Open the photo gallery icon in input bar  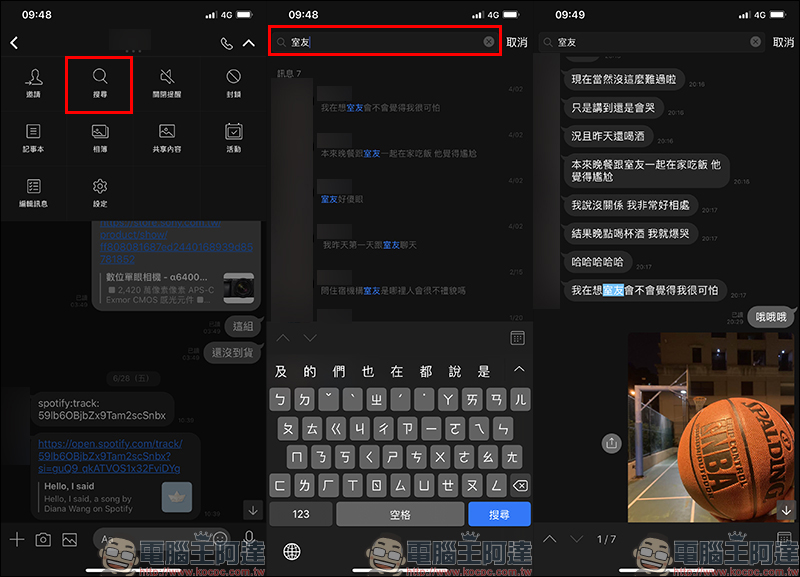click(x=69, y=539)
